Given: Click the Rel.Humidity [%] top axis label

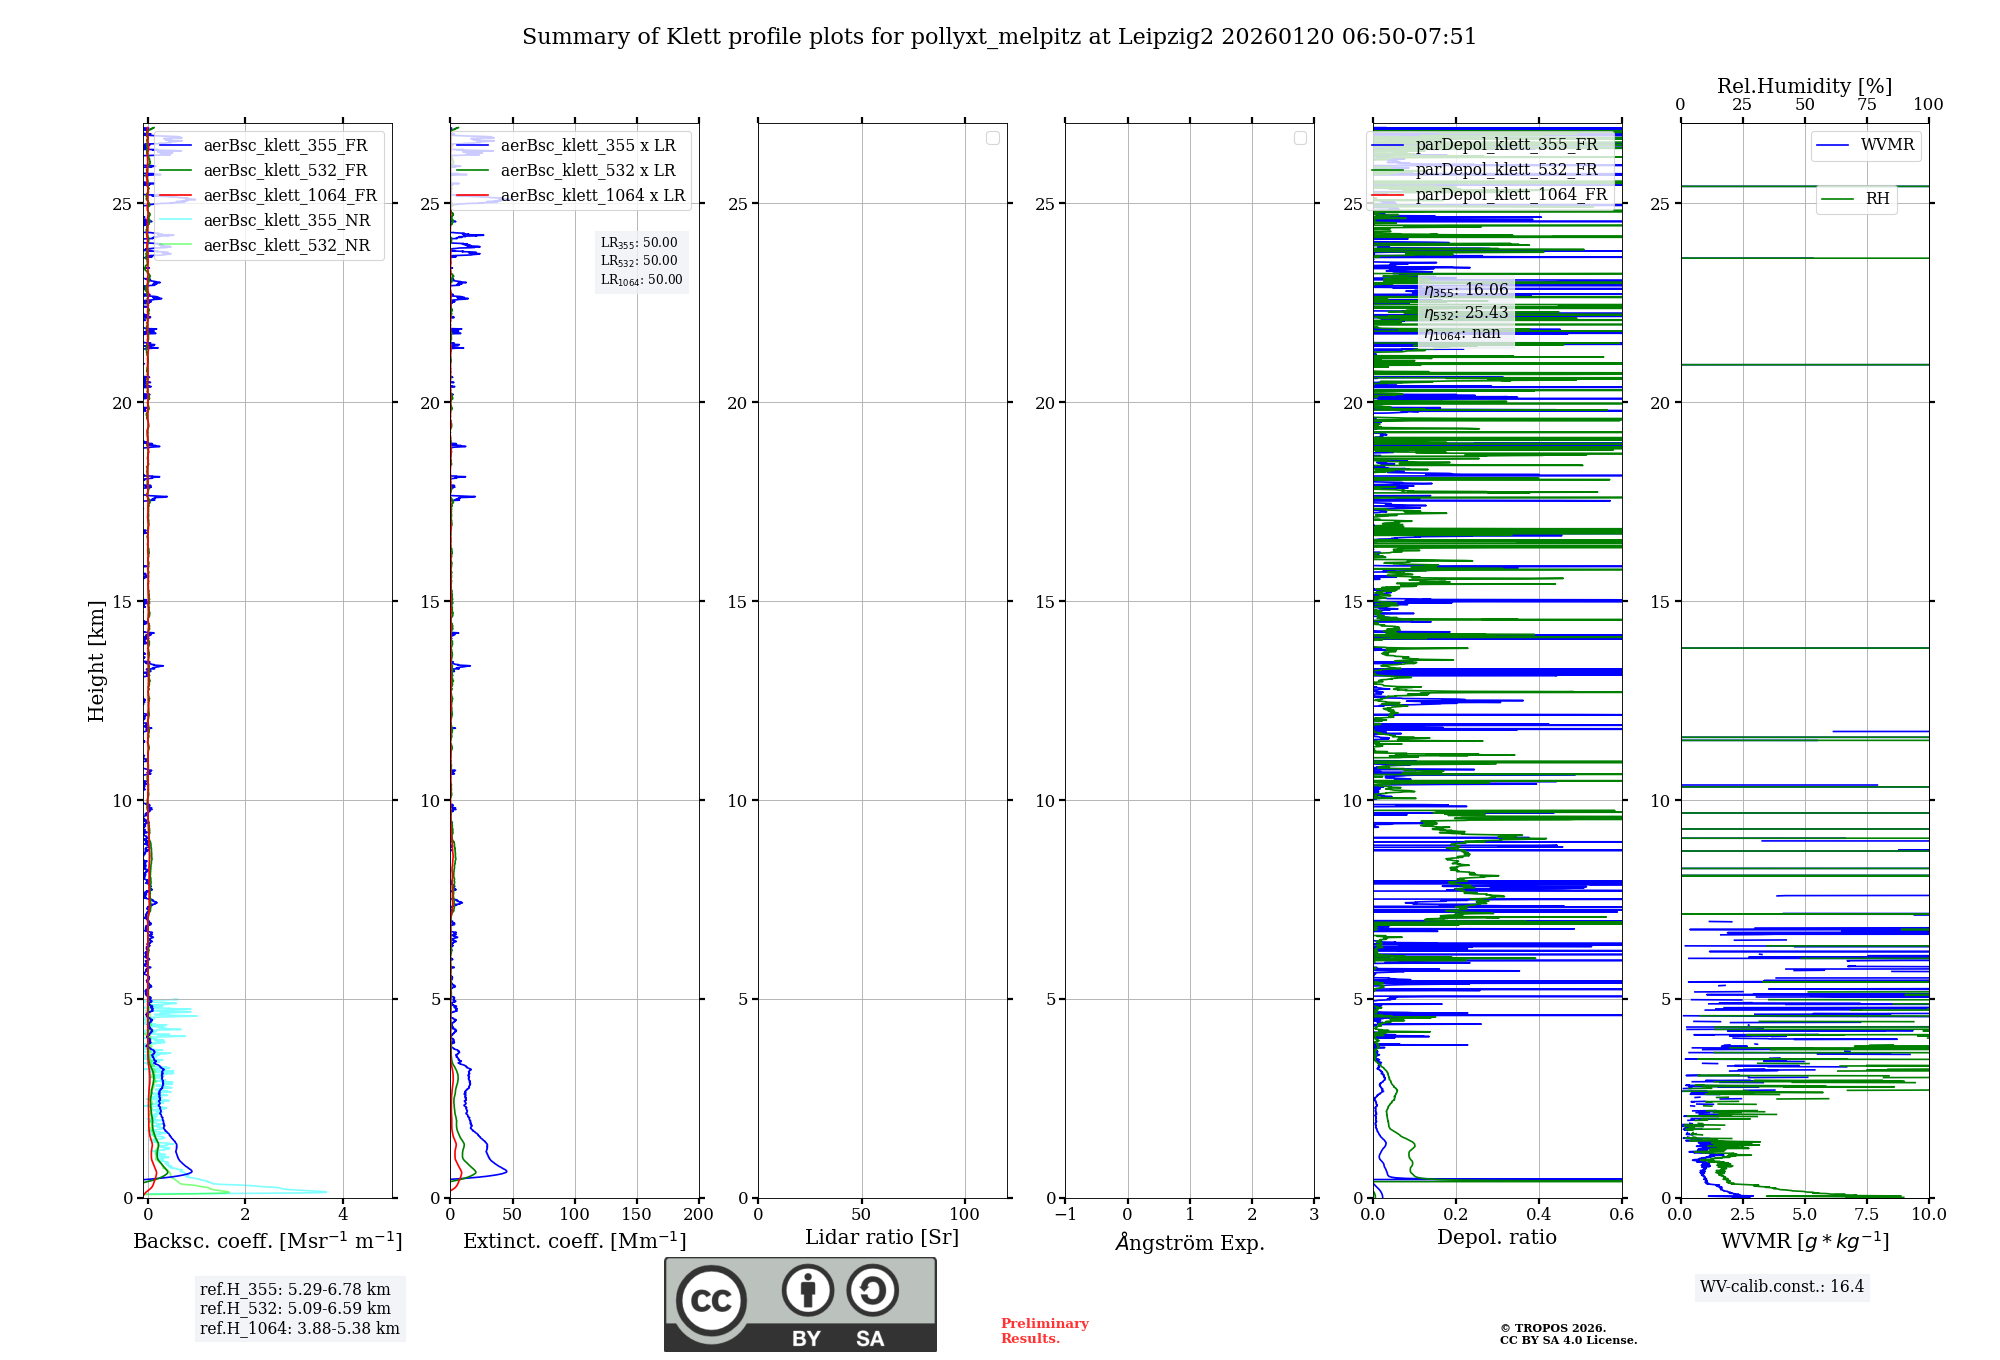Looking at the screenshot, I should 1804,86.
